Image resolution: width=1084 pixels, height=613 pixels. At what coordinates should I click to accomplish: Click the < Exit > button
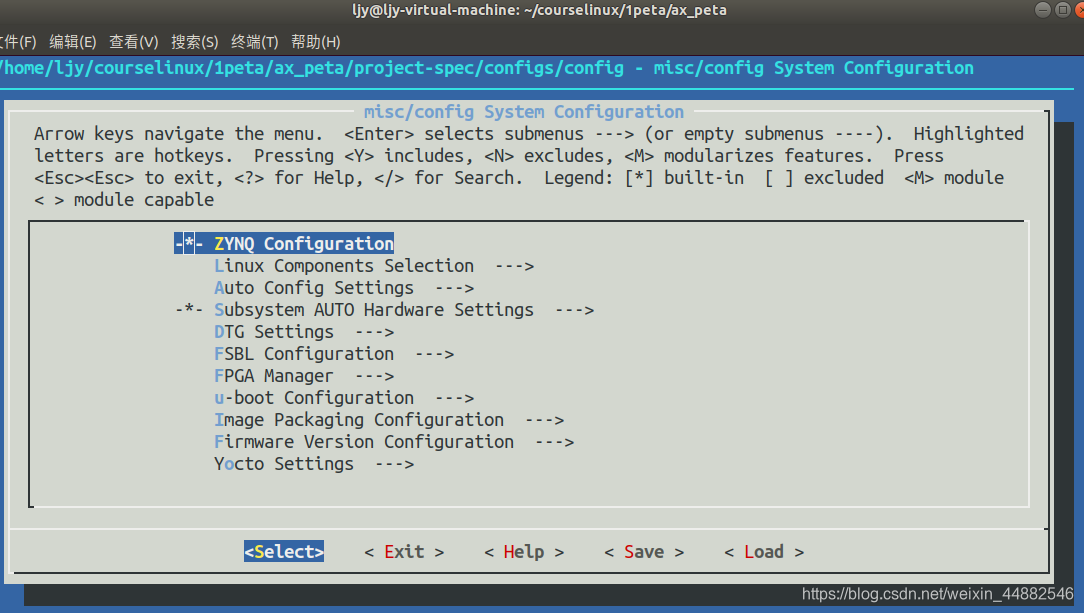tap(403, 551)
